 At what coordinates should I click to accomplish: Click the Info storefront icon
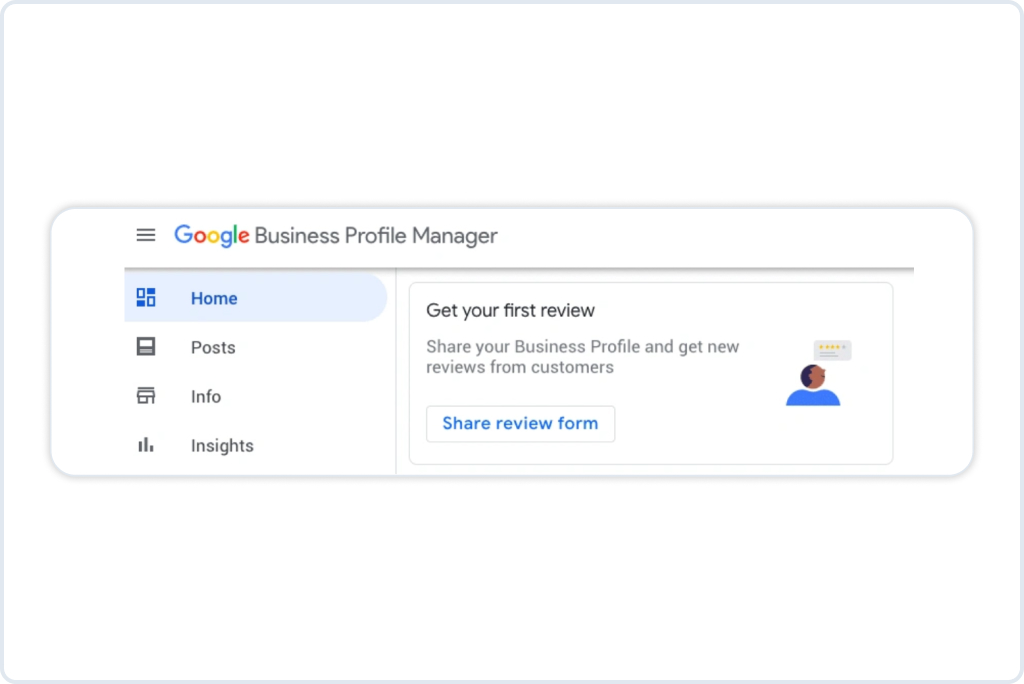146,395
